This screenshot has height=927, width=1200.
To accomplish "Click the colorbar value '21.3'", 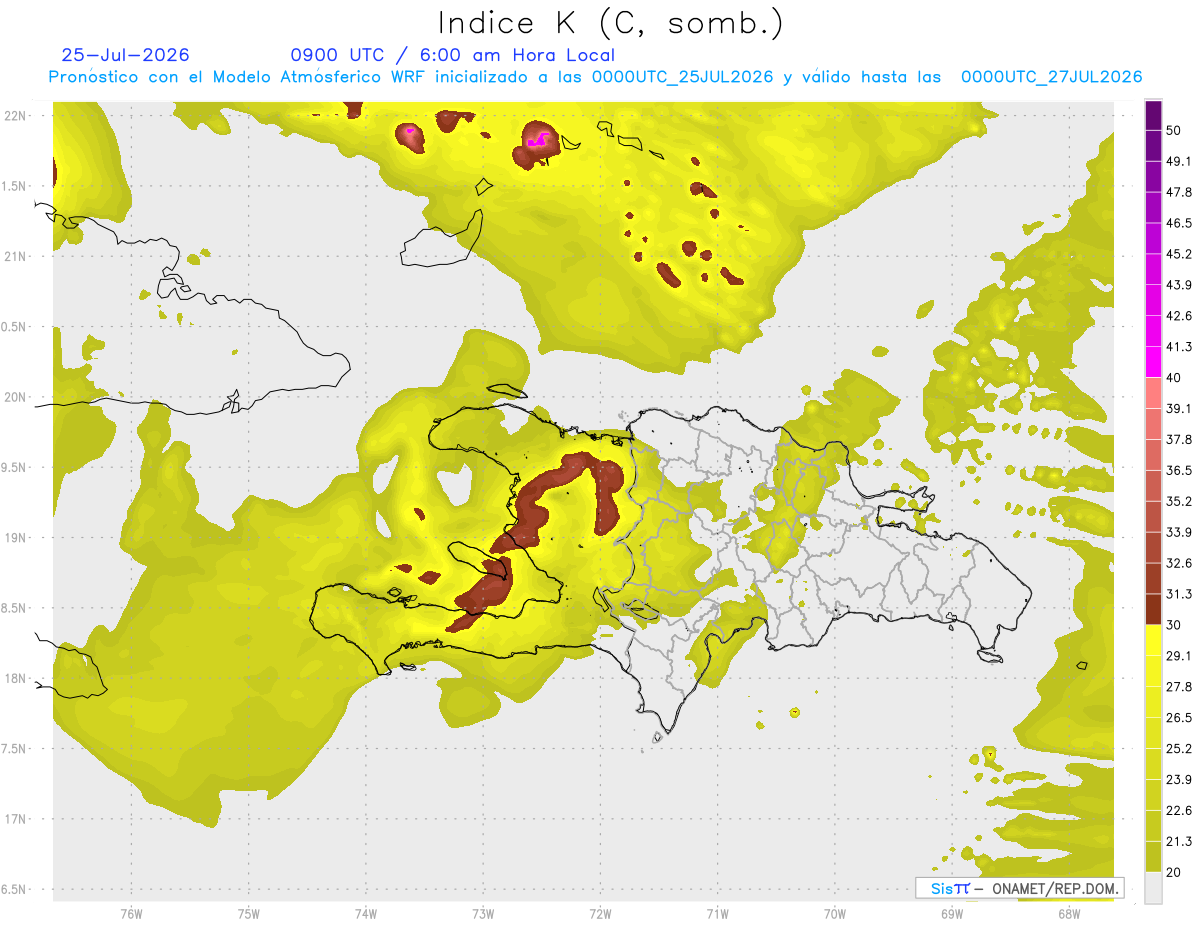I will coord(1178,842).
